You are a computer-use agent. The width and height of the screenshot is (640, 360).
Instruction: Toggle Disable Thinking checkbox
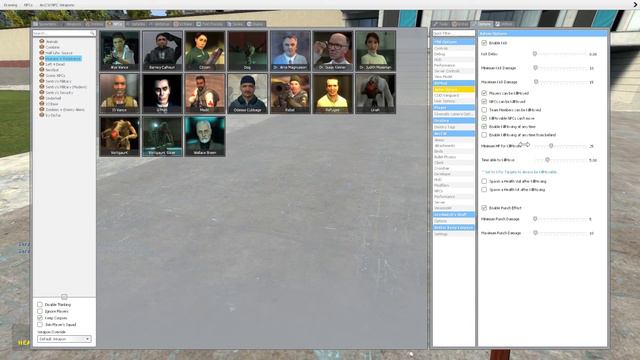40,304
